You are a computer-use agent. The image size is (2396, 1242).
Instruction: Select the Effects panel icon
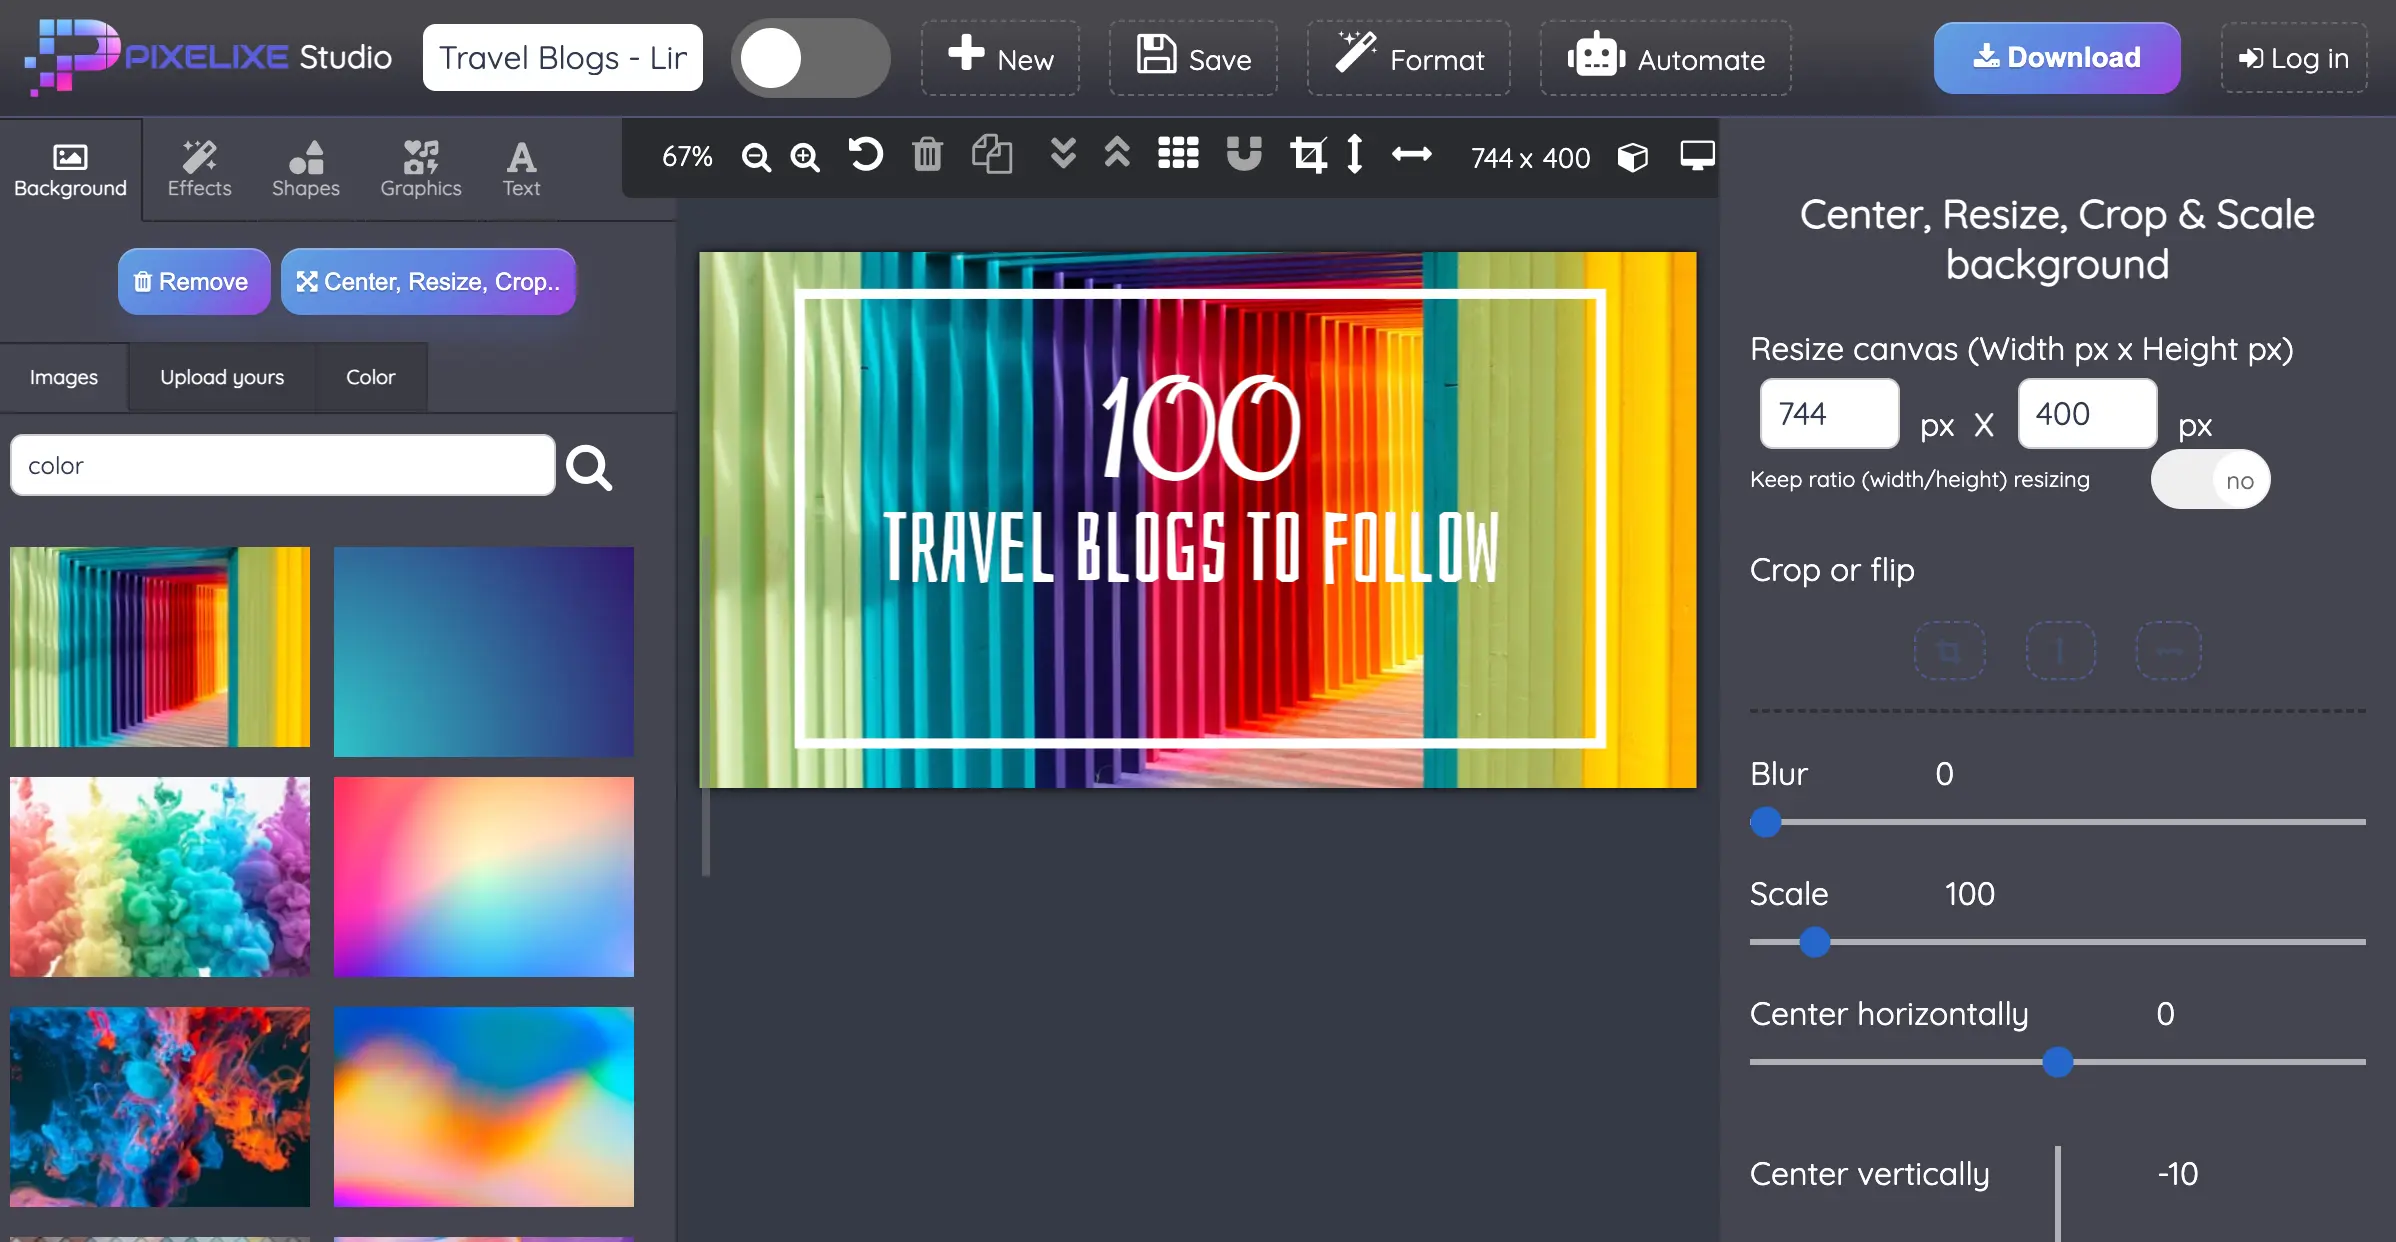click(x=198, y=168)
